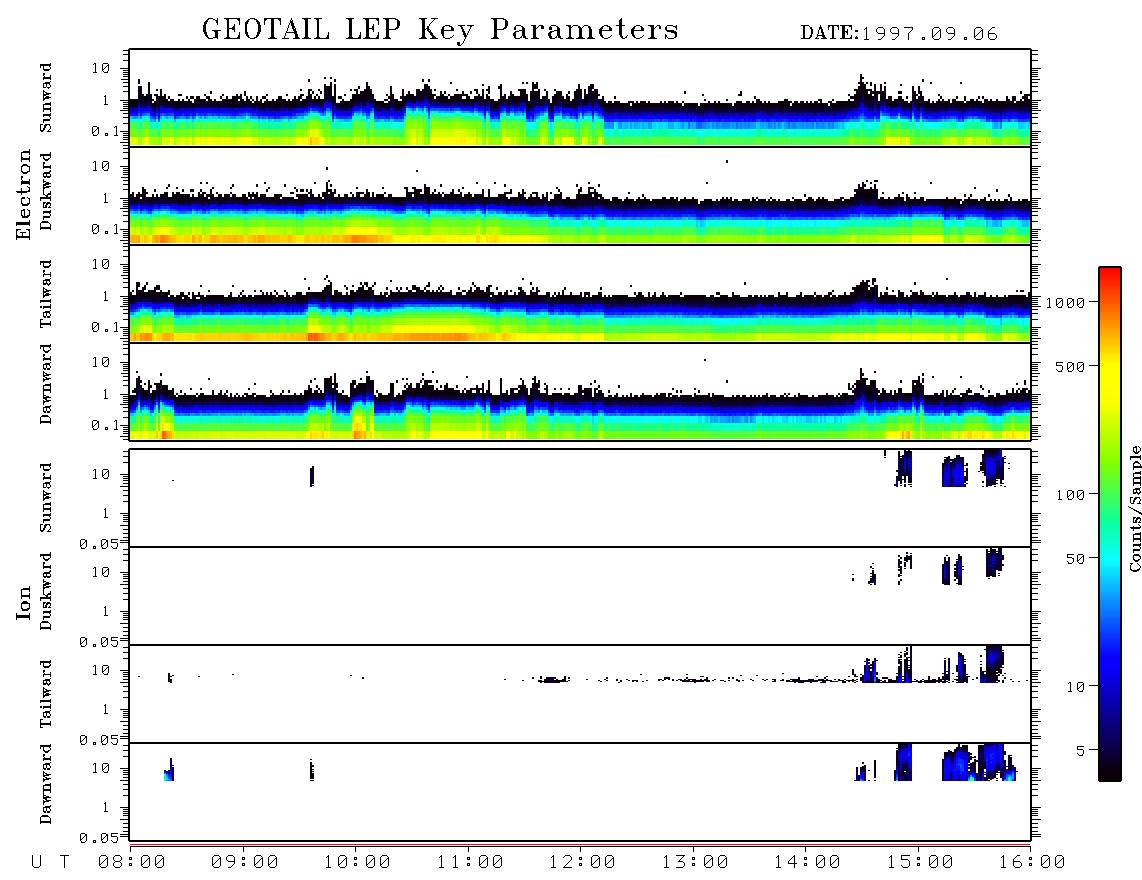Open the Ion Duskward spectrogram panel
The width and height of the screenshot is (1142, 880).
pos(580,596)
